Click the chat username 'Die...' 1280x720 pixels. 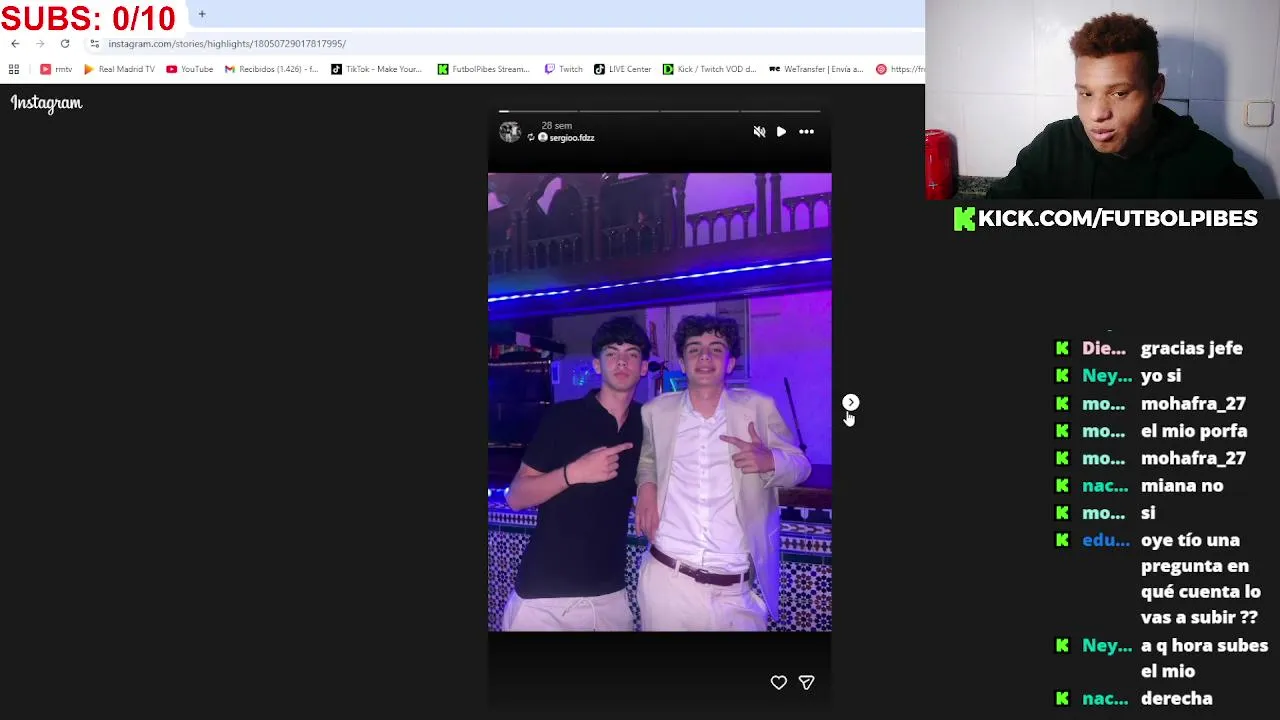click(1104, 348)
